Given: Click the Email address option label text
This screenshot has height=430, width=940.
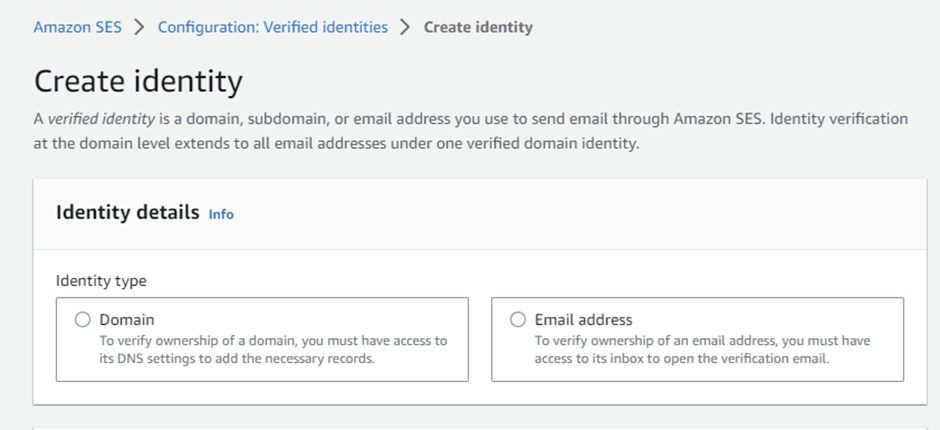Looking at the screenshot, I should point(583,320).
